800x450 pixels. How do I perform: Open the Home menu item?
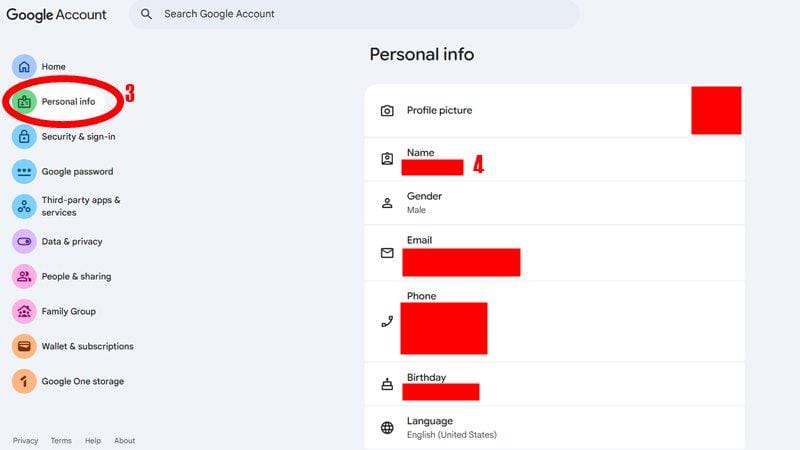(54, 67)
